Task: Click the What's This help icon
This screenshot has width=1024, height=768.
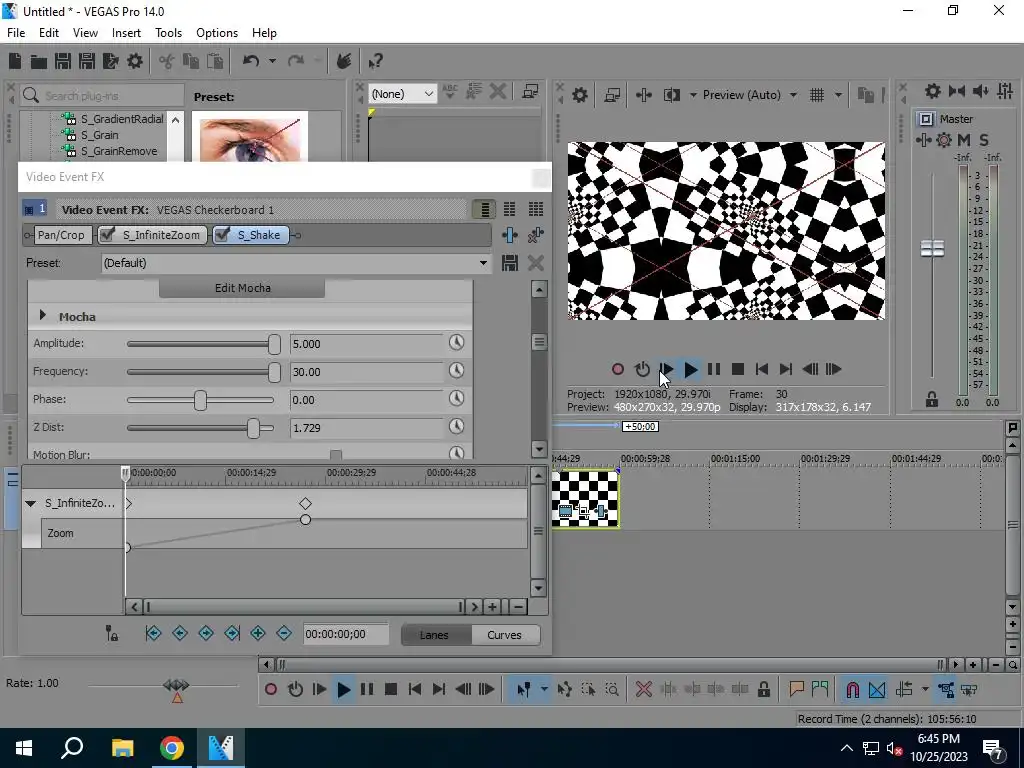Action: [x=375, y=61]
